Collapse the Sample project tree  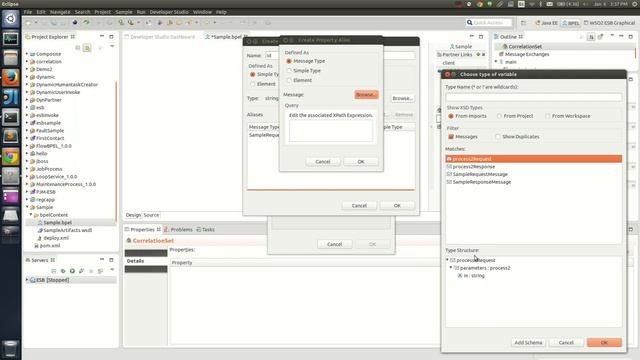click(27, 207)
